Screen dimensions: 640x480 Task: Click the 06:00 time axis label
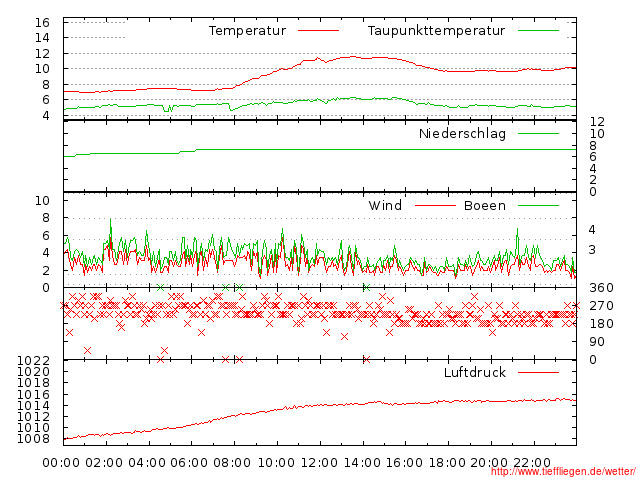pos(189,463)
